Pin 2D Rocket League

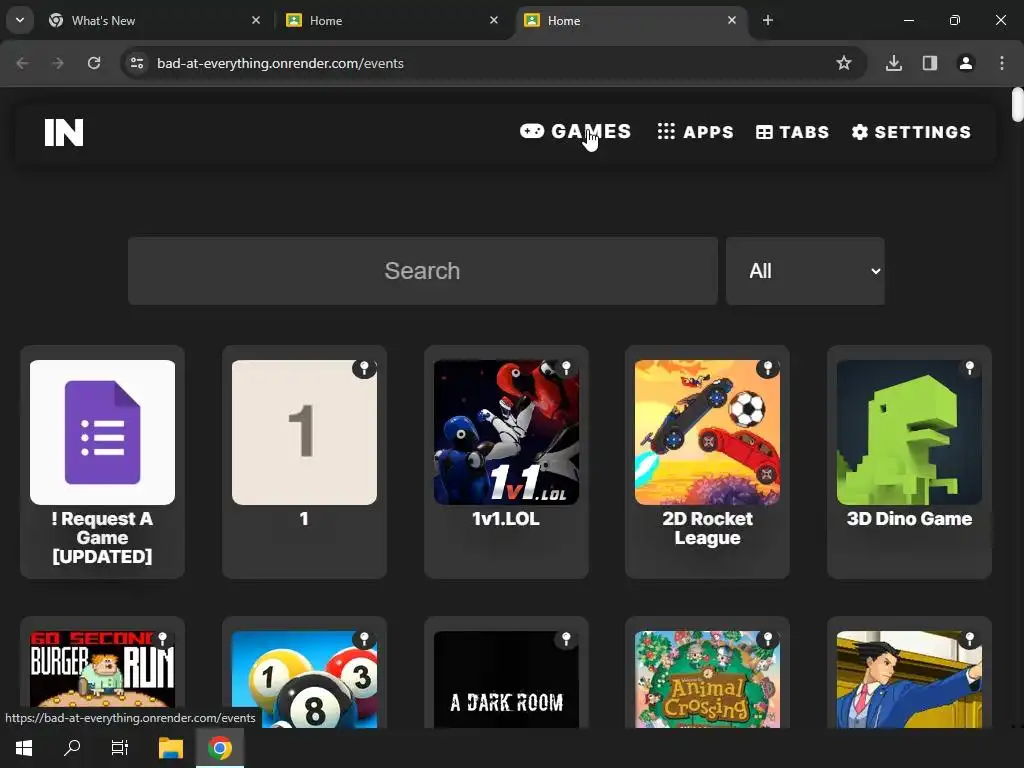coord(768,368)
